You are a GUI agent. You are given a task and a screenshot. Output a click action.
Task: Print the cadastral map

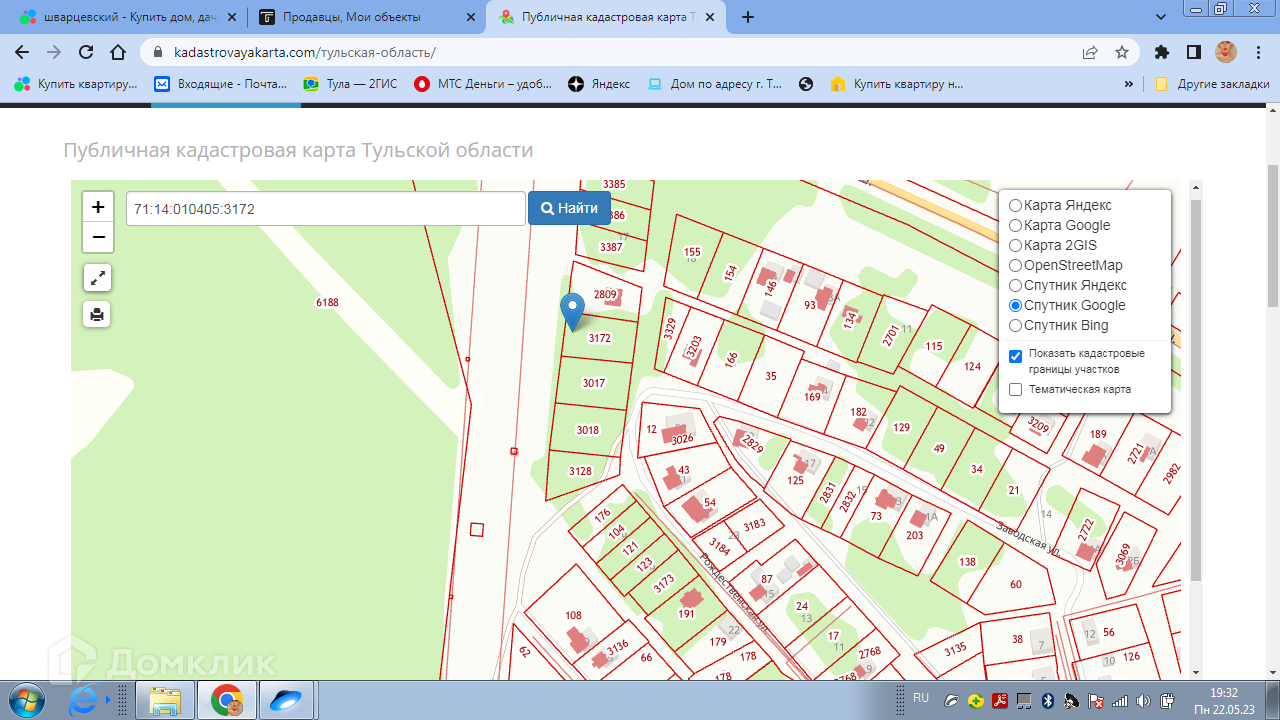(x=97, y=314)
